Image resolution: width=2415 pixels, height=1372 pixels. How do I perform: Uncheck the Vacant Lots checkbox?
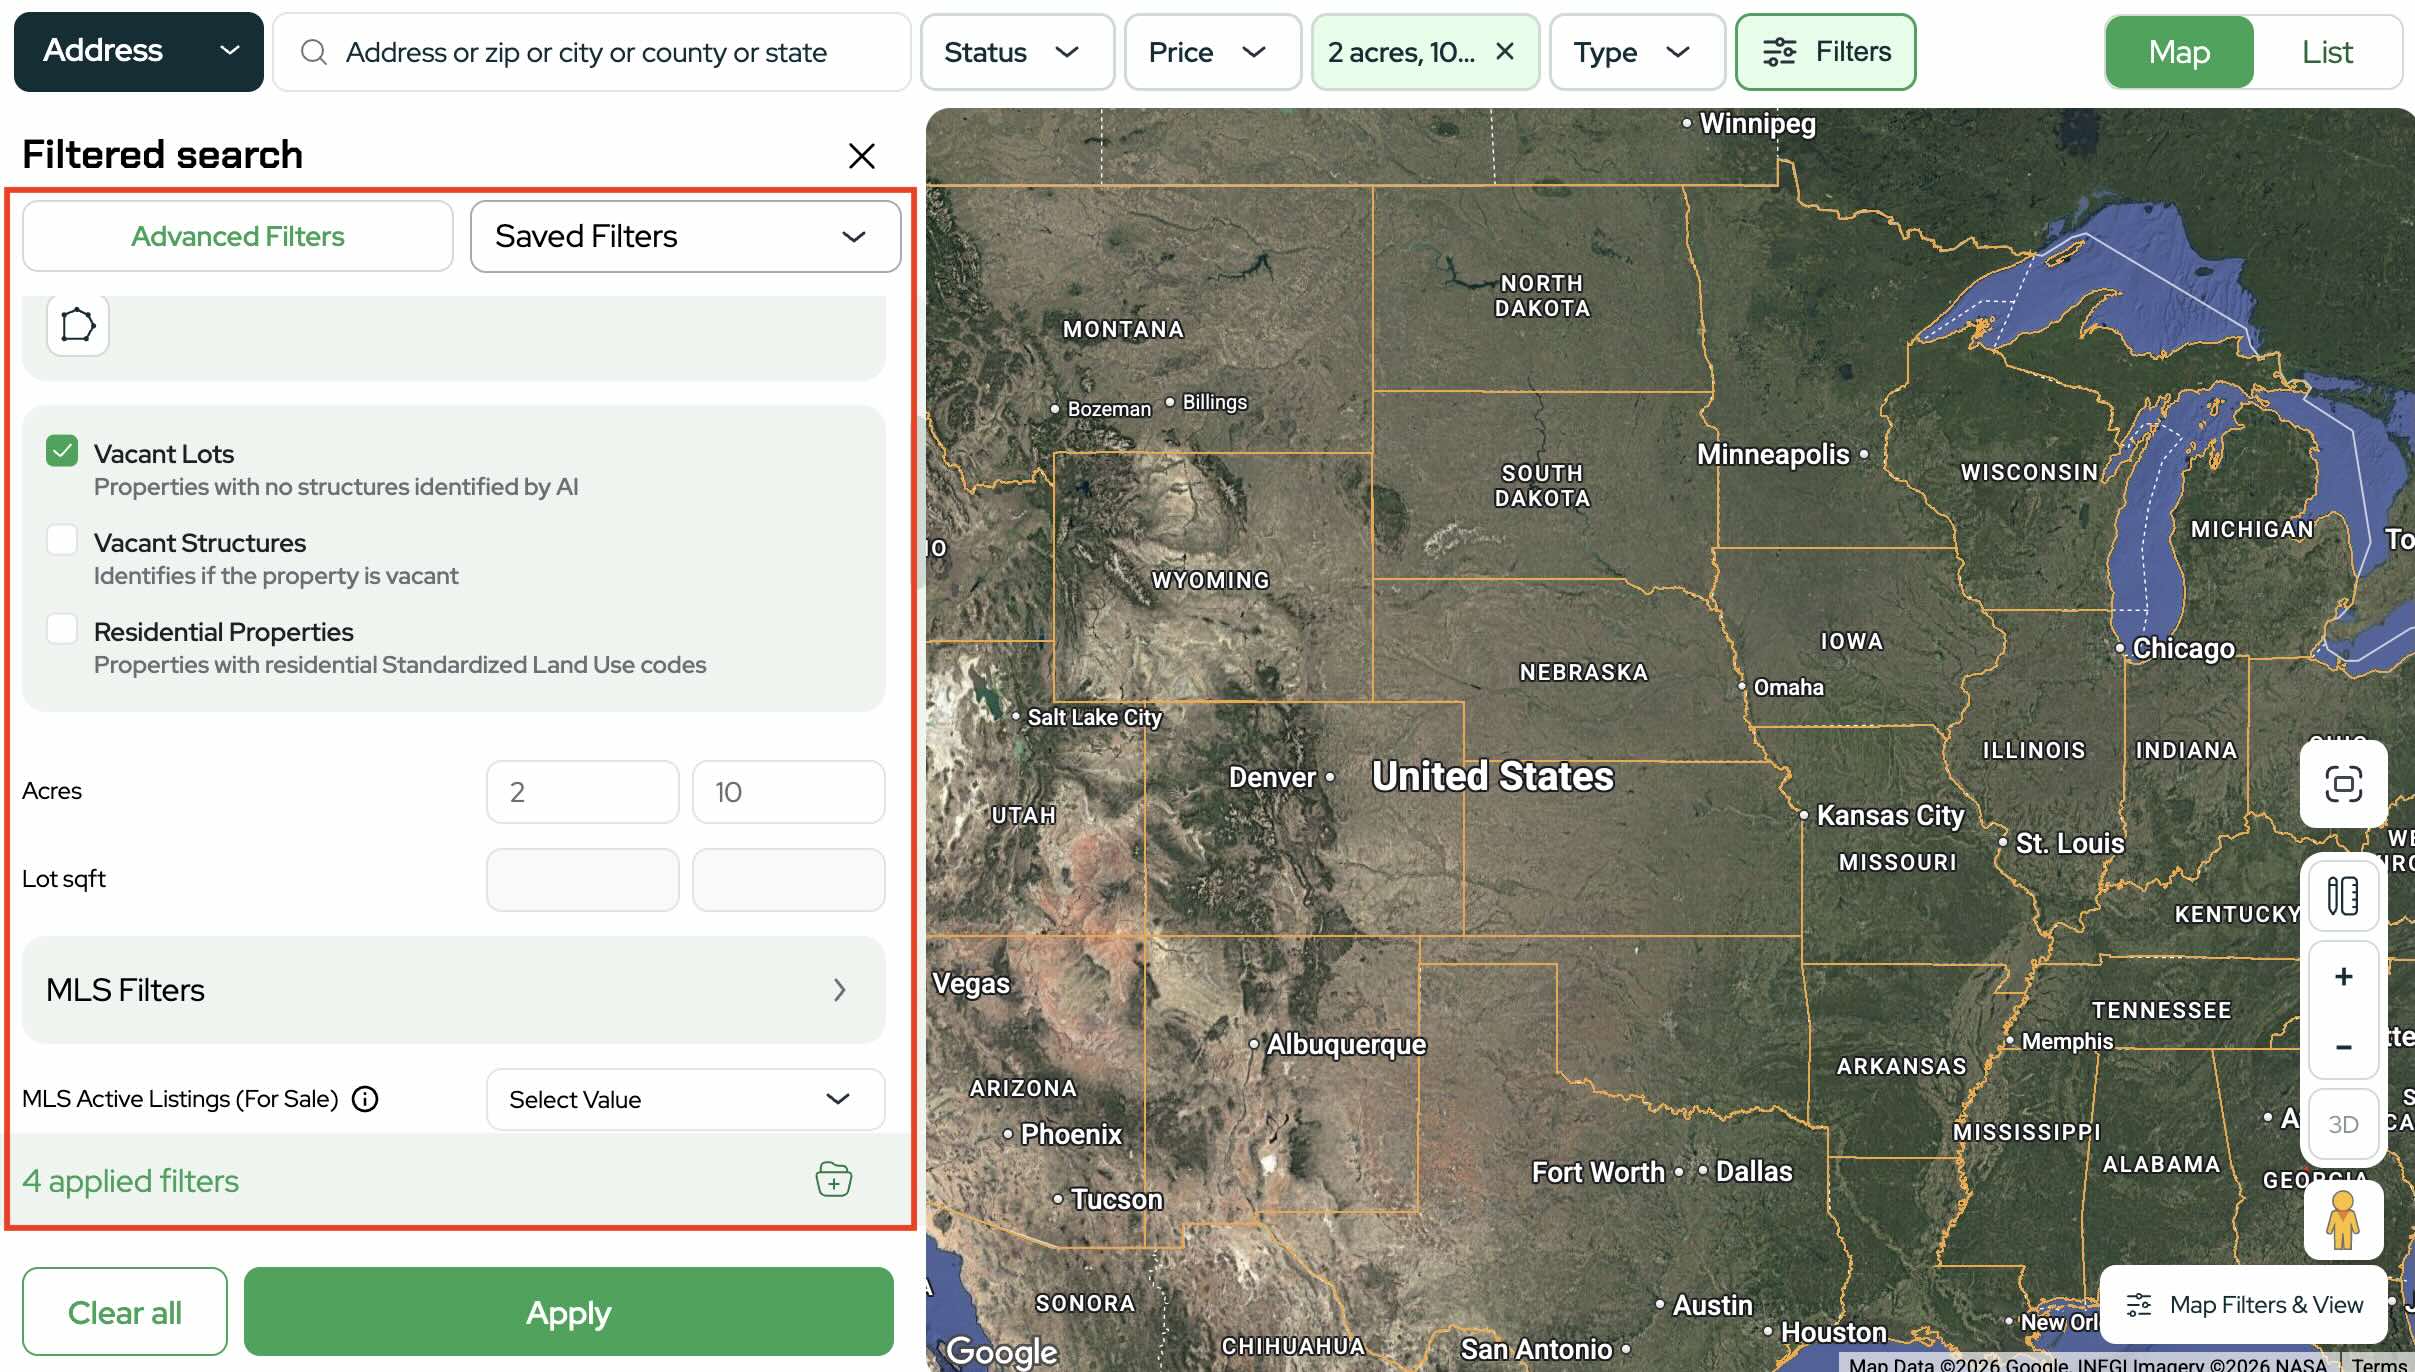[62, 452]
